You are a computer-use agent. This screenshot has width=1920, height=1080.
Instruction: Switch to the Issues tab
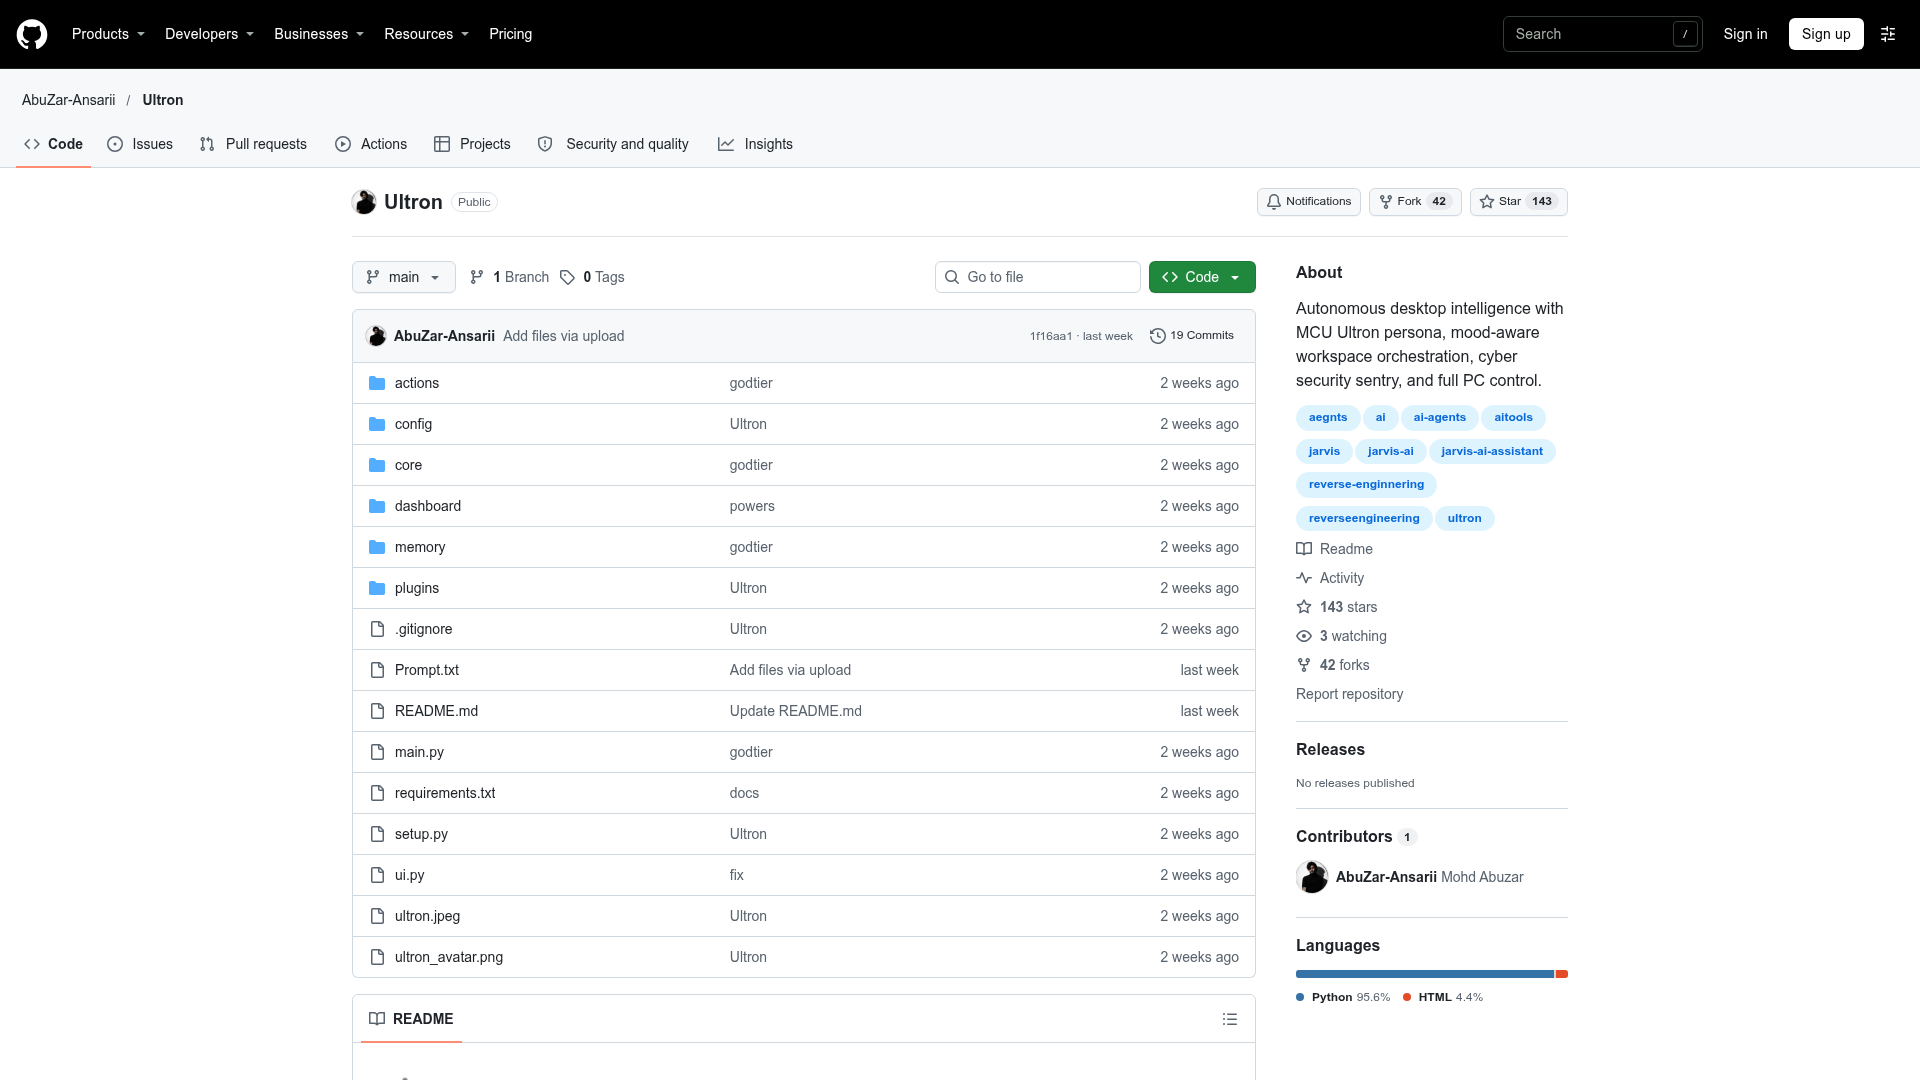(x=140, y=144)
